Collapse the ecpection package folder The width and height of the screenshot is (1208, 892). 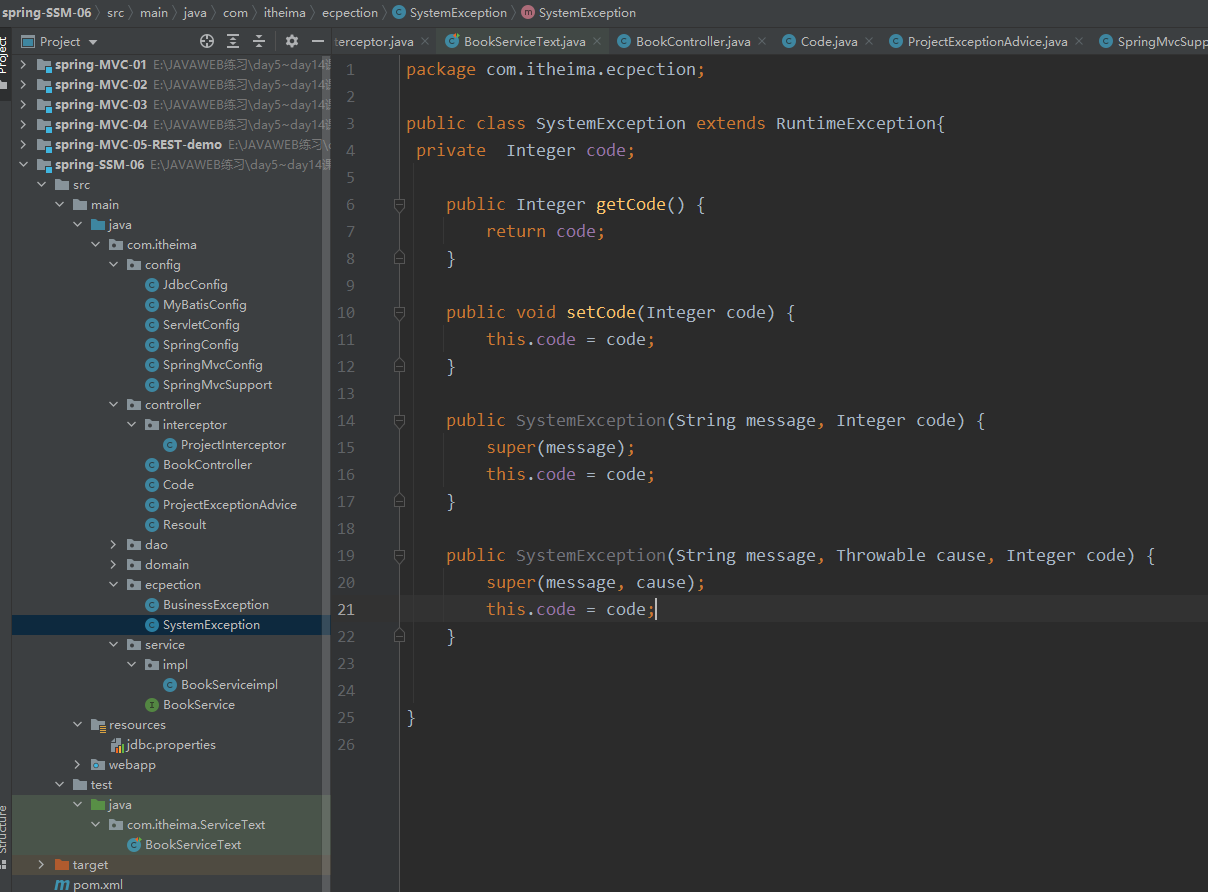[x=114, y=585]
